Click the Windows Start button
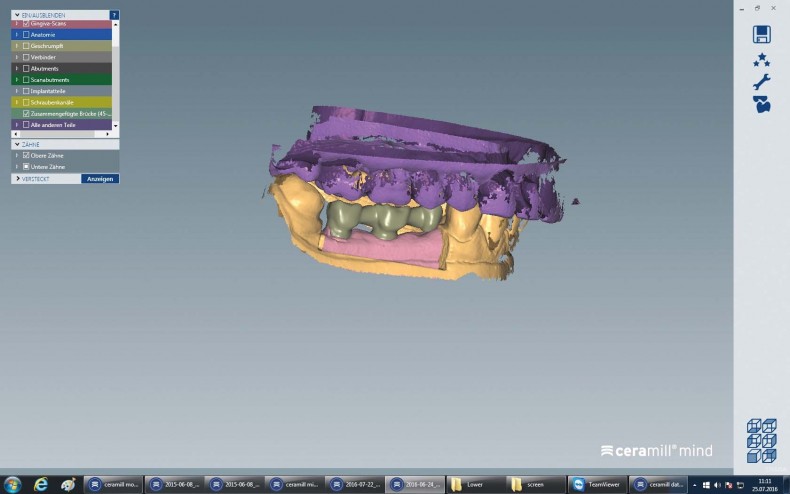 tap(12, 484)
